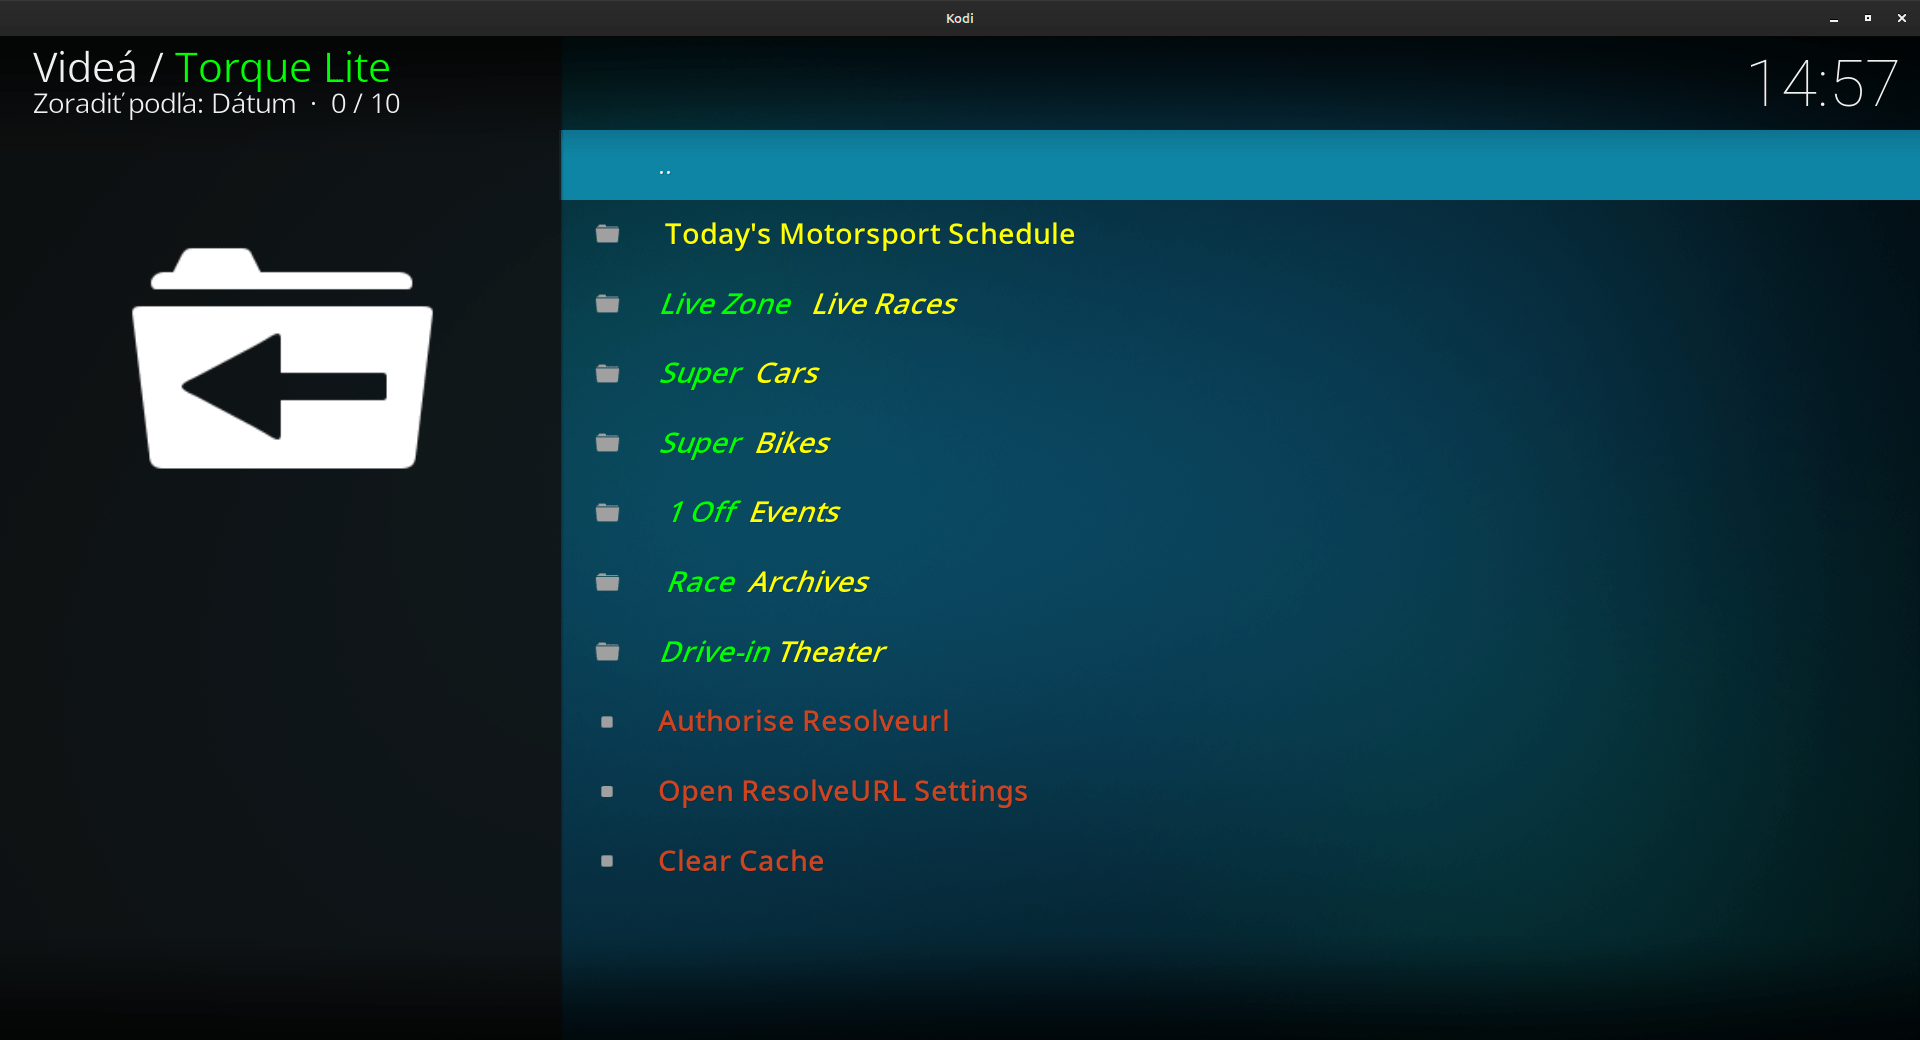1920x1040 pixels.
Task: Open the 1 Off Events folder
Action: (x=1240, y=513)
